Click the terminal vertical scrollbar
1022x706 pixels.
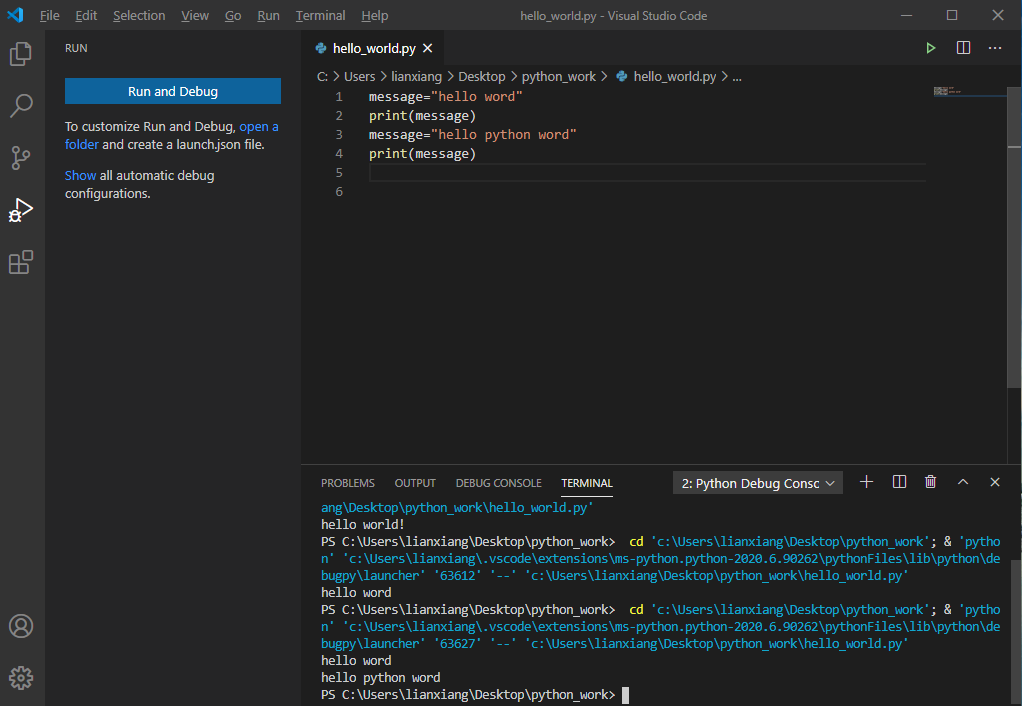(1016, 632)
